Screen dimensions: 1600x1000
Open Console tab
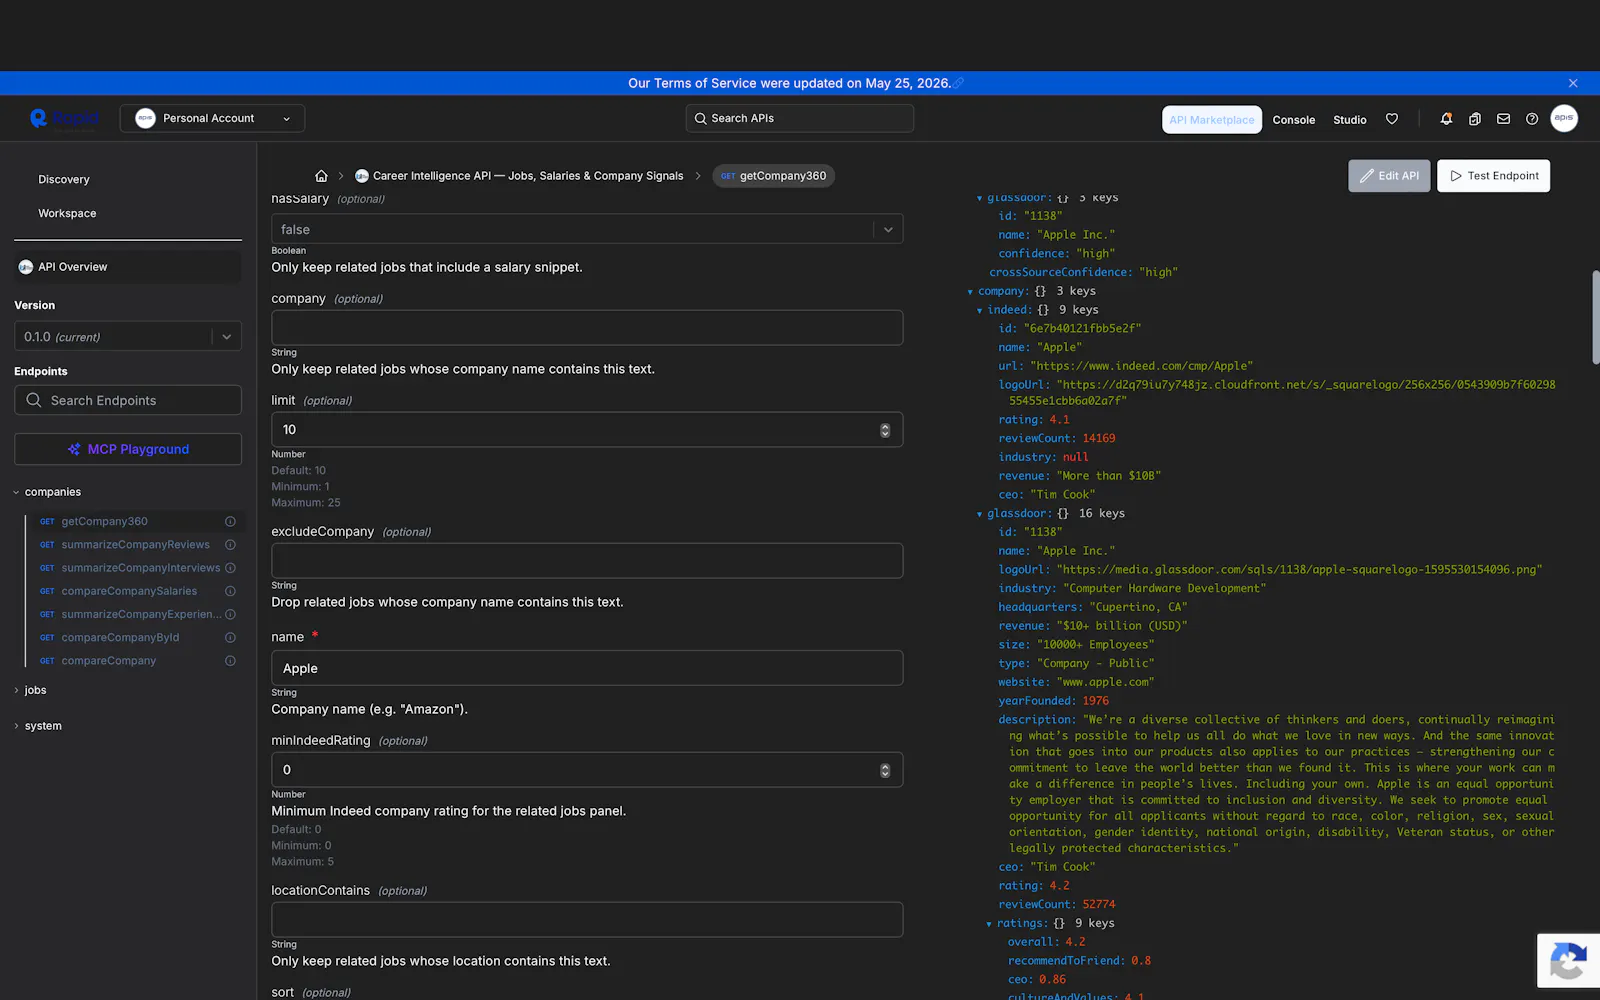coord(1293,120)
